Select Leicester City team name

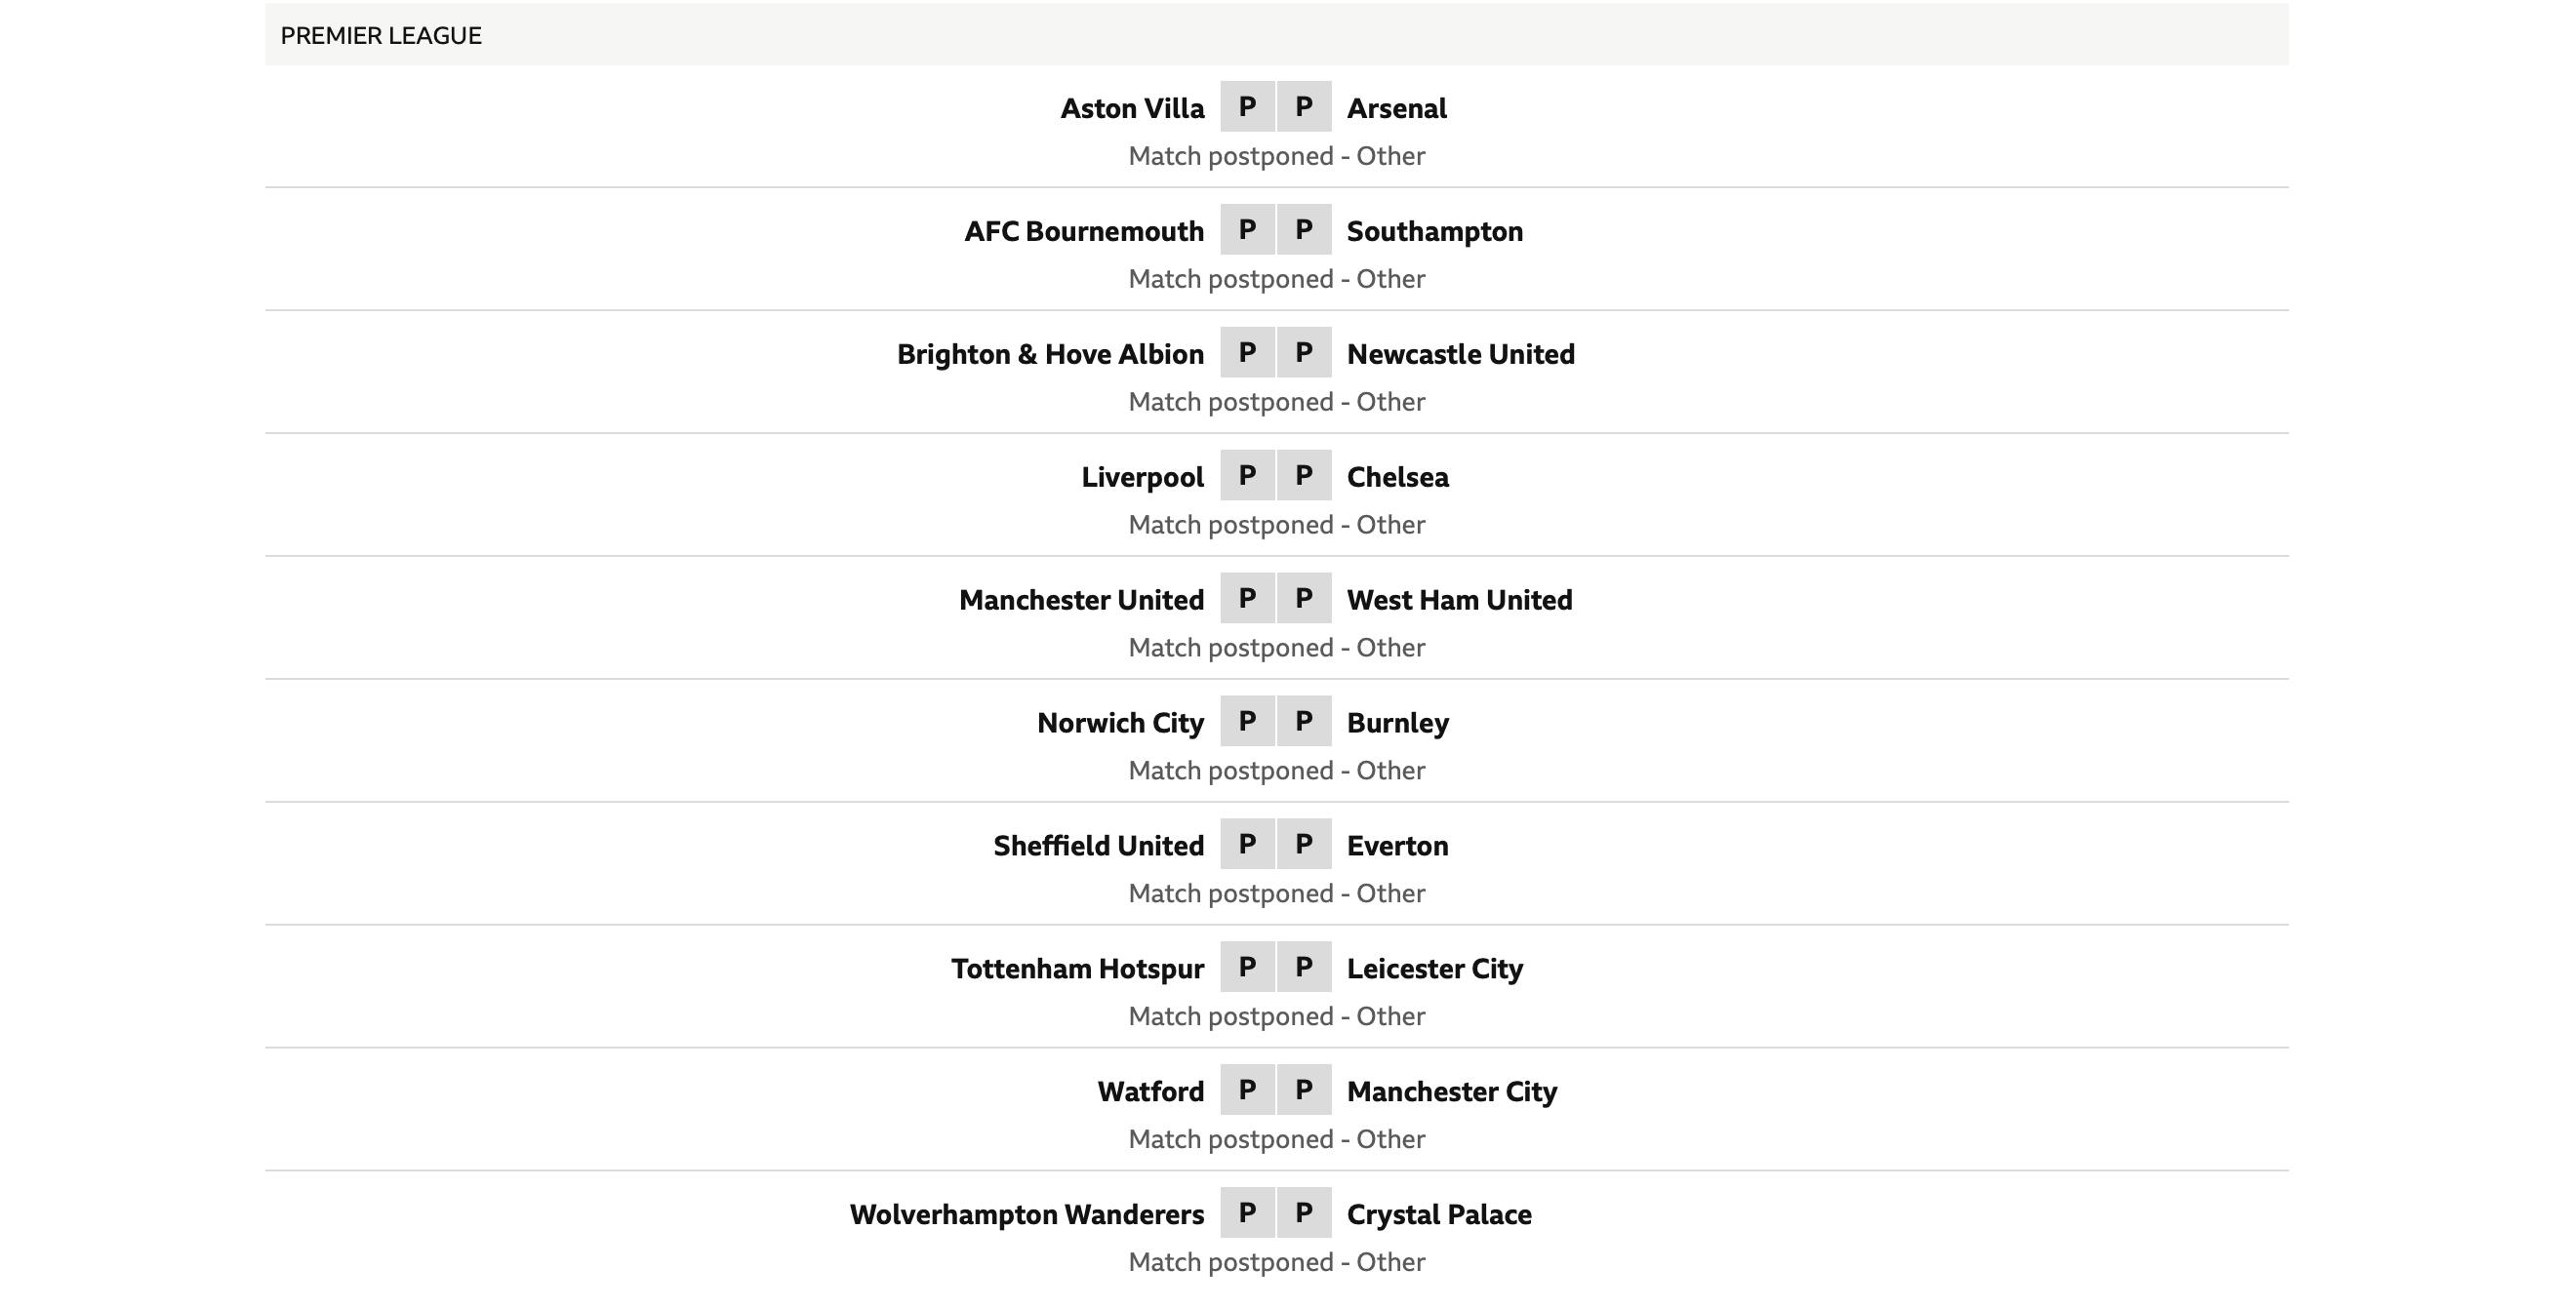1434,969
